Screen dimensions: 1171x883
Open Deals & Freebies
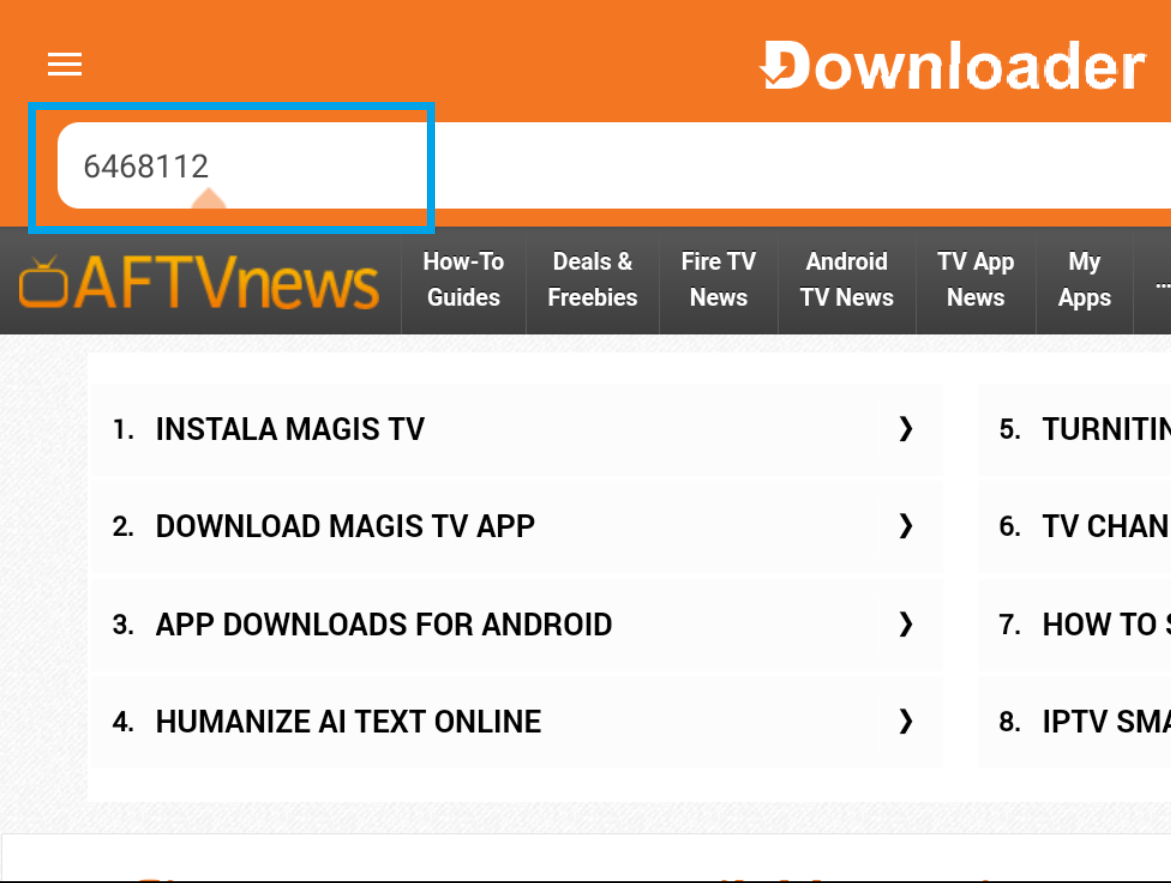coord(592,281)
